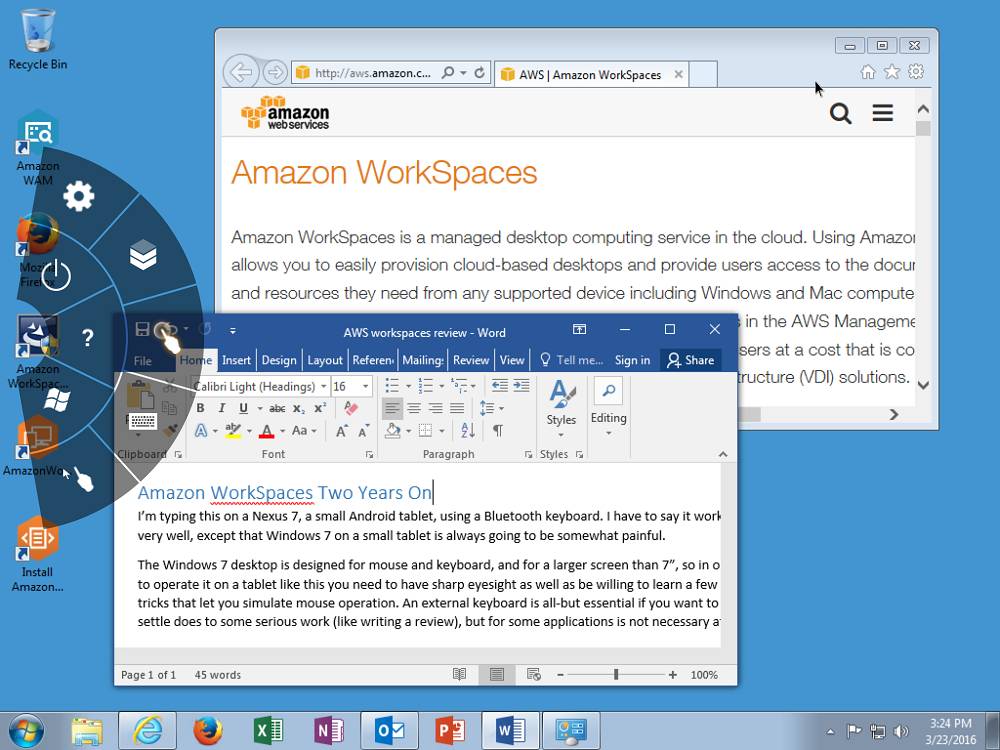The image size is (1000, 750).
Task: Select the Format Painter icon
Action: tap(172, 430)
